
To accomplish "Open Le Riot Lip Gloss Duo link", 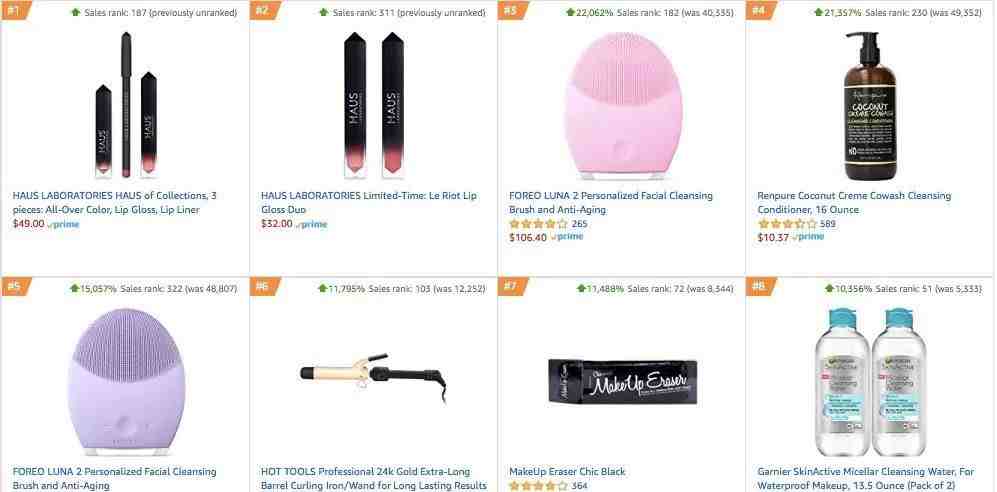I will [369, 203].
